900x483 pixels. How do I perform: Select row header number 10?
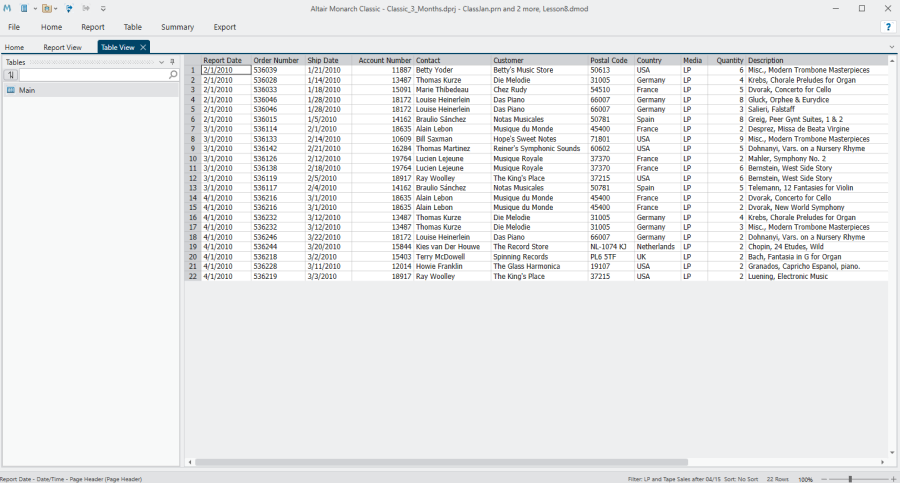tap(193, 159)
